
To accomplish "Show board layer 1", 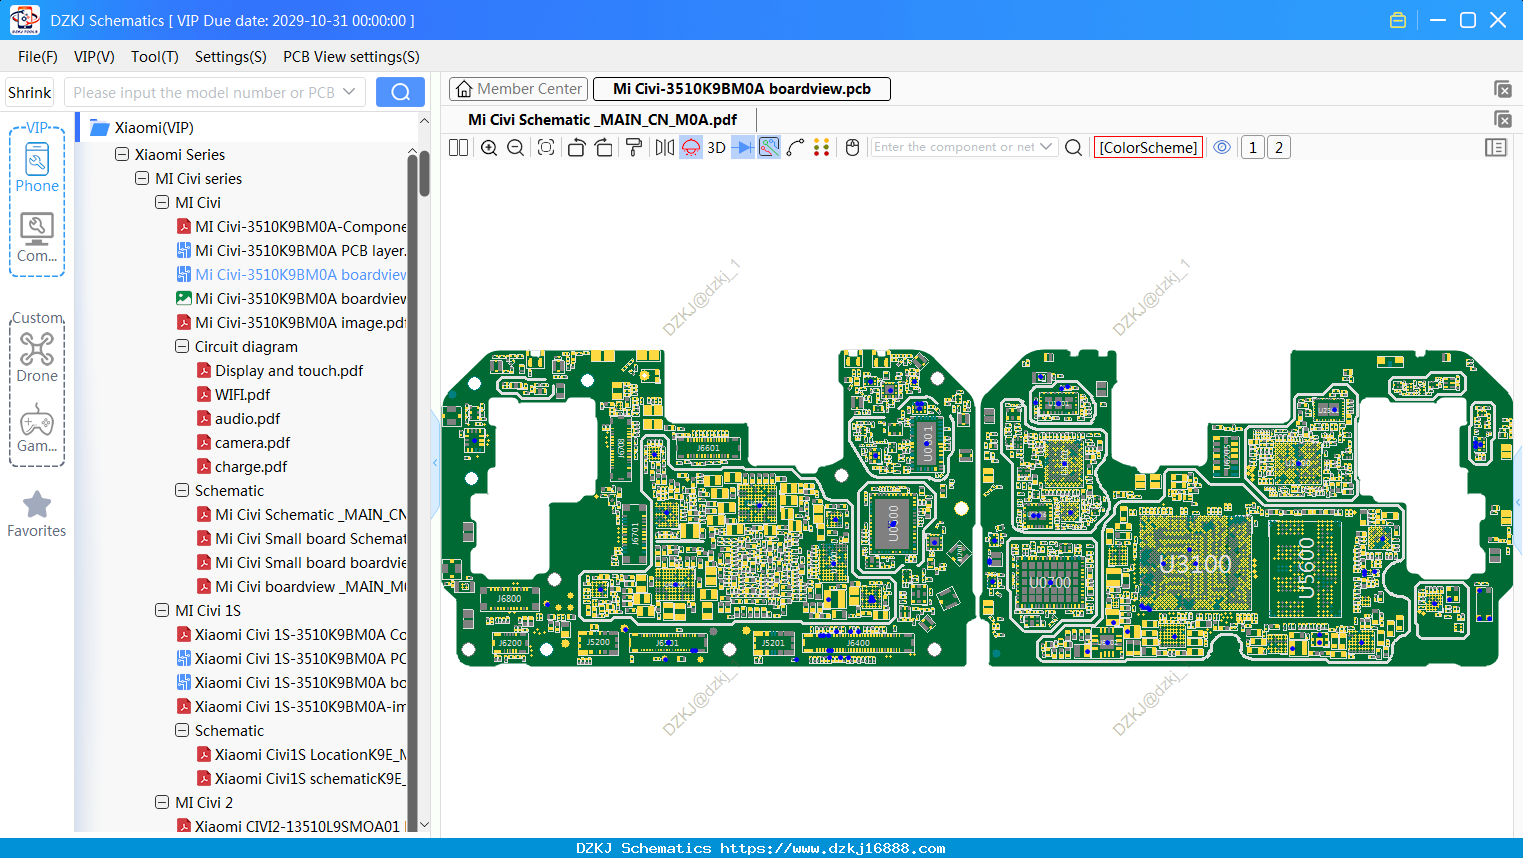I will [x=1252, y=148].
